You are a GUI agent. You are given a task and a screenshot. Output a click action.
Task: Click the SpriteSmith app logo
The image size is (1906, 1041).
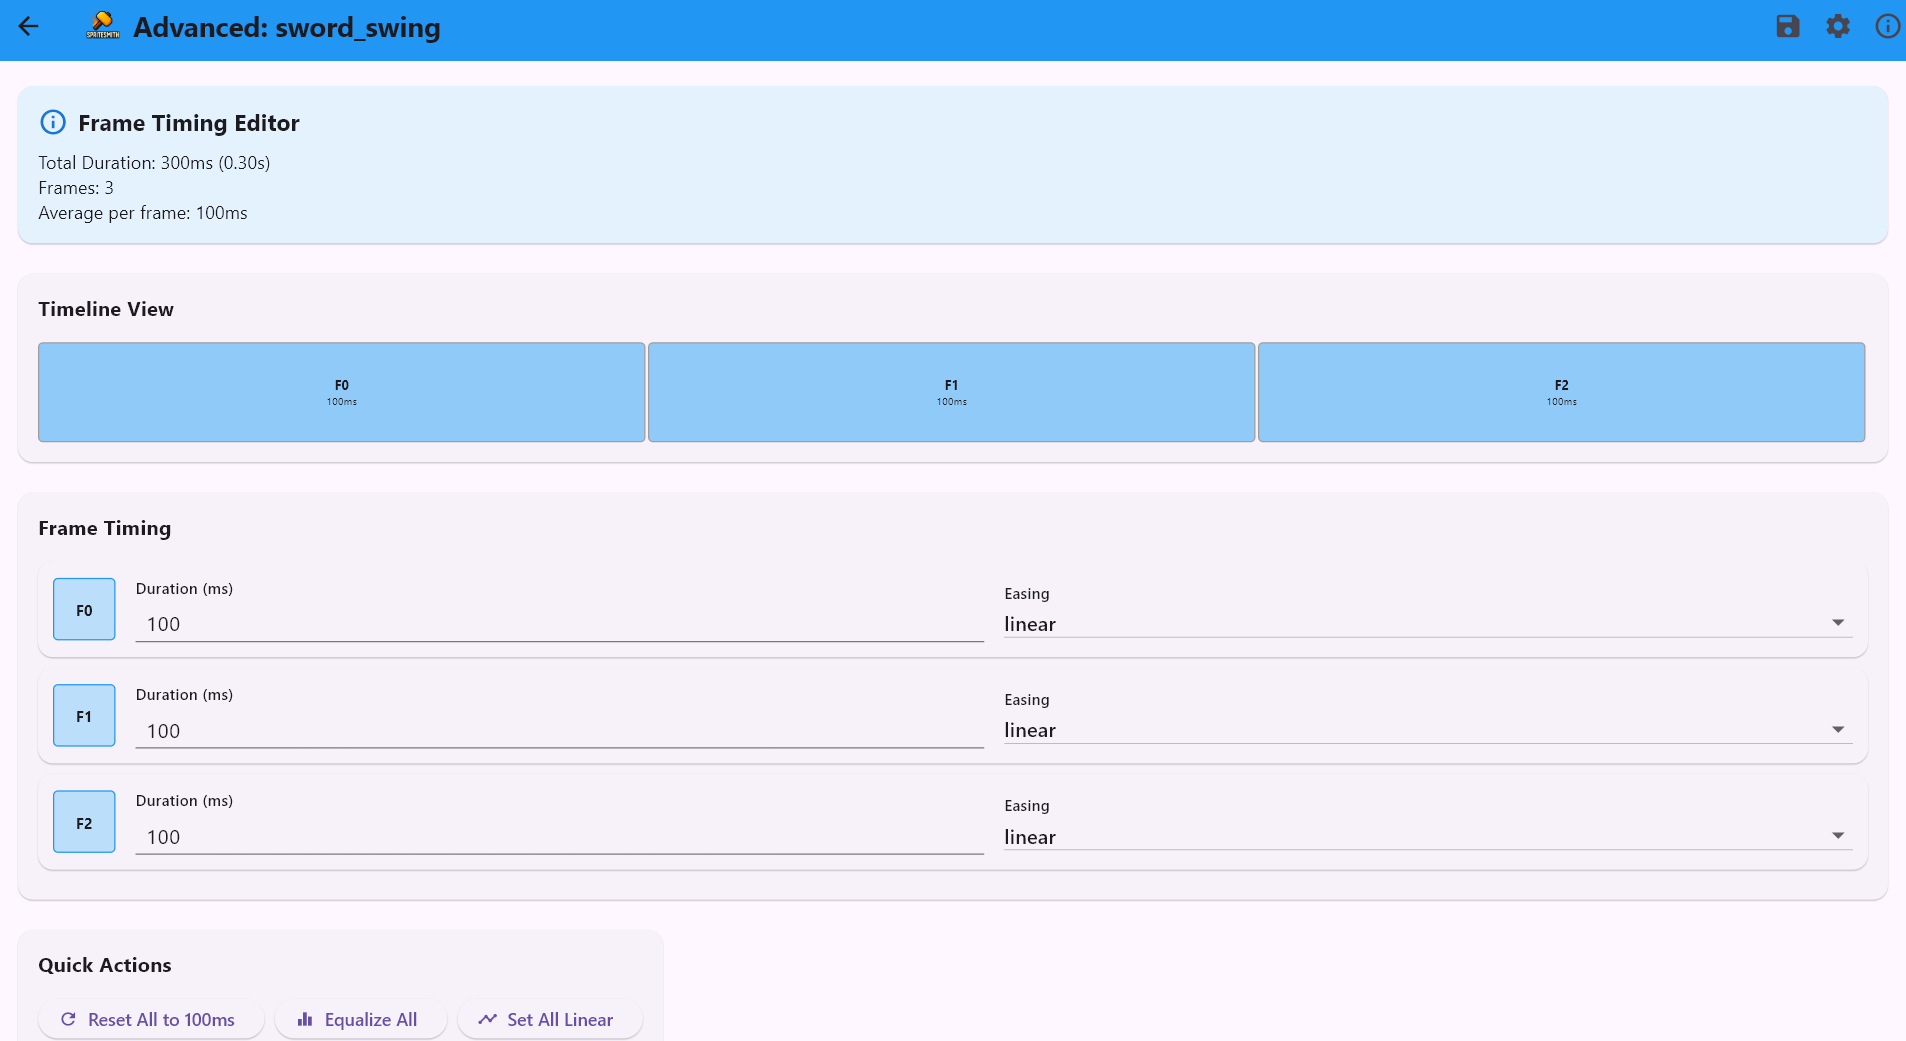(103, 25)
